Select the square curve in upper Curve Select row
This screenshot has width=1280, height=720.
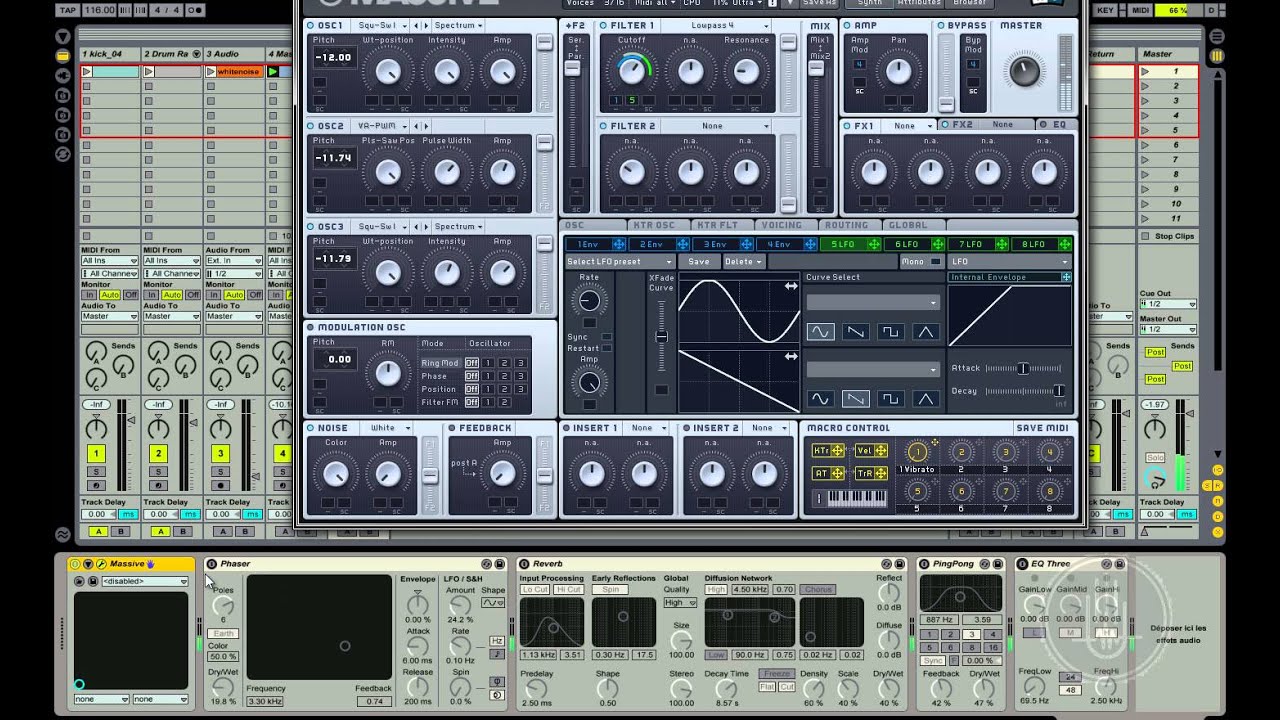pos(890,332)
